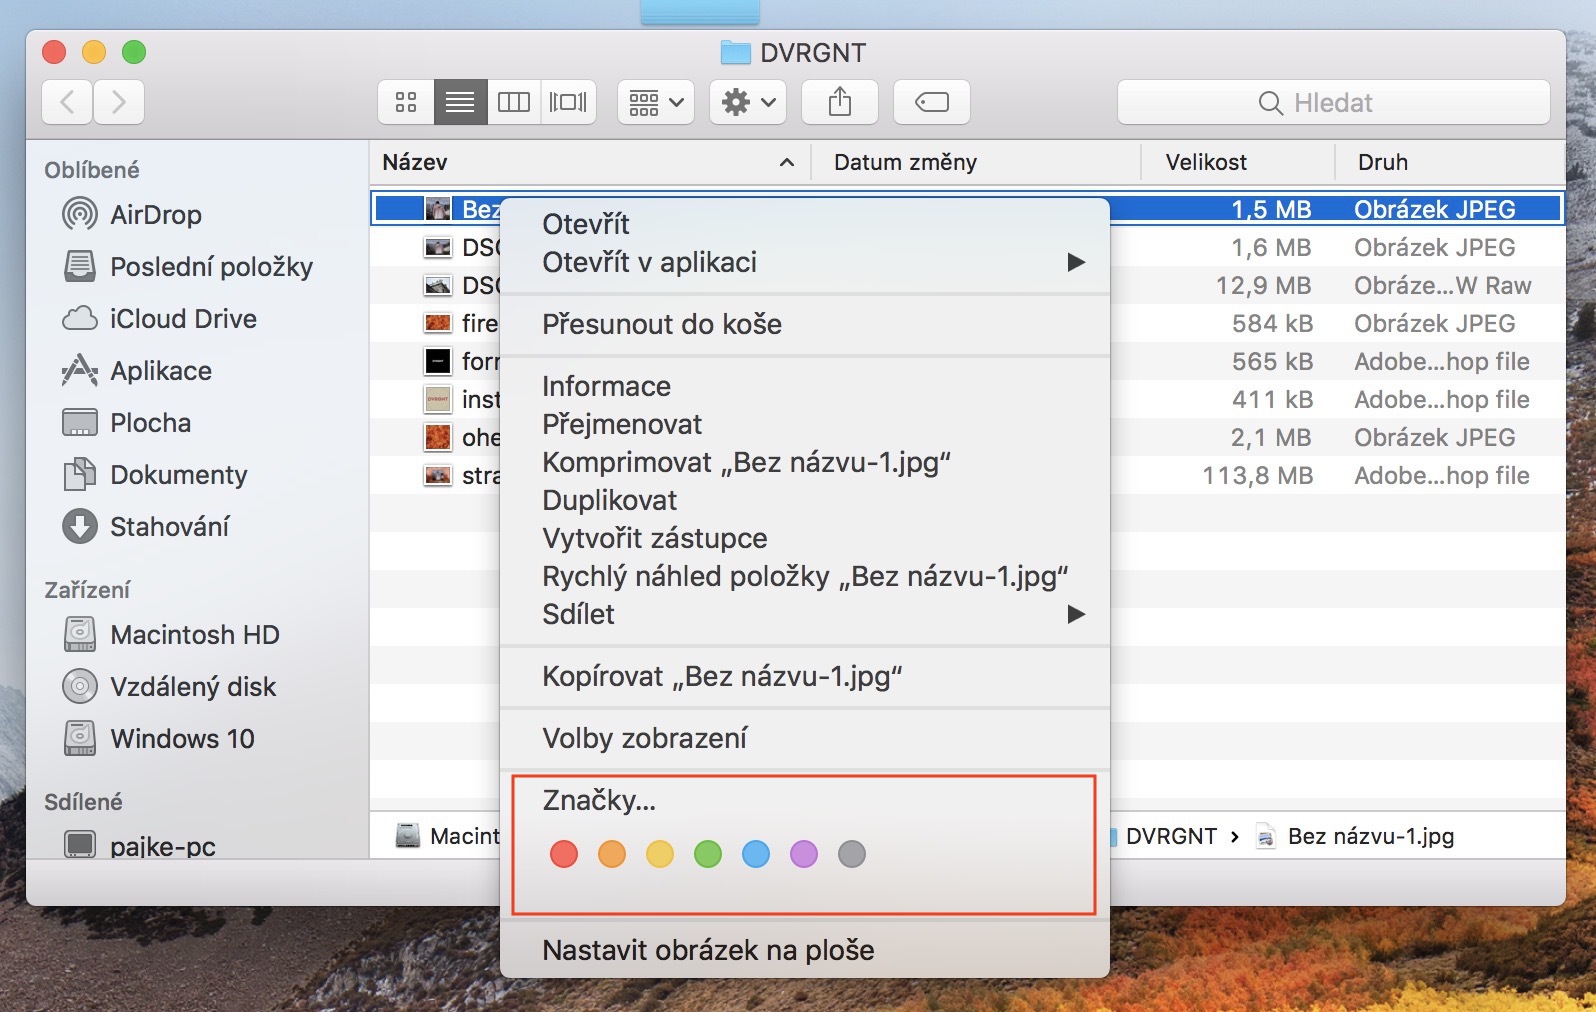
Task: Open the item arrangement dropdown
Action: coord(656,102)
